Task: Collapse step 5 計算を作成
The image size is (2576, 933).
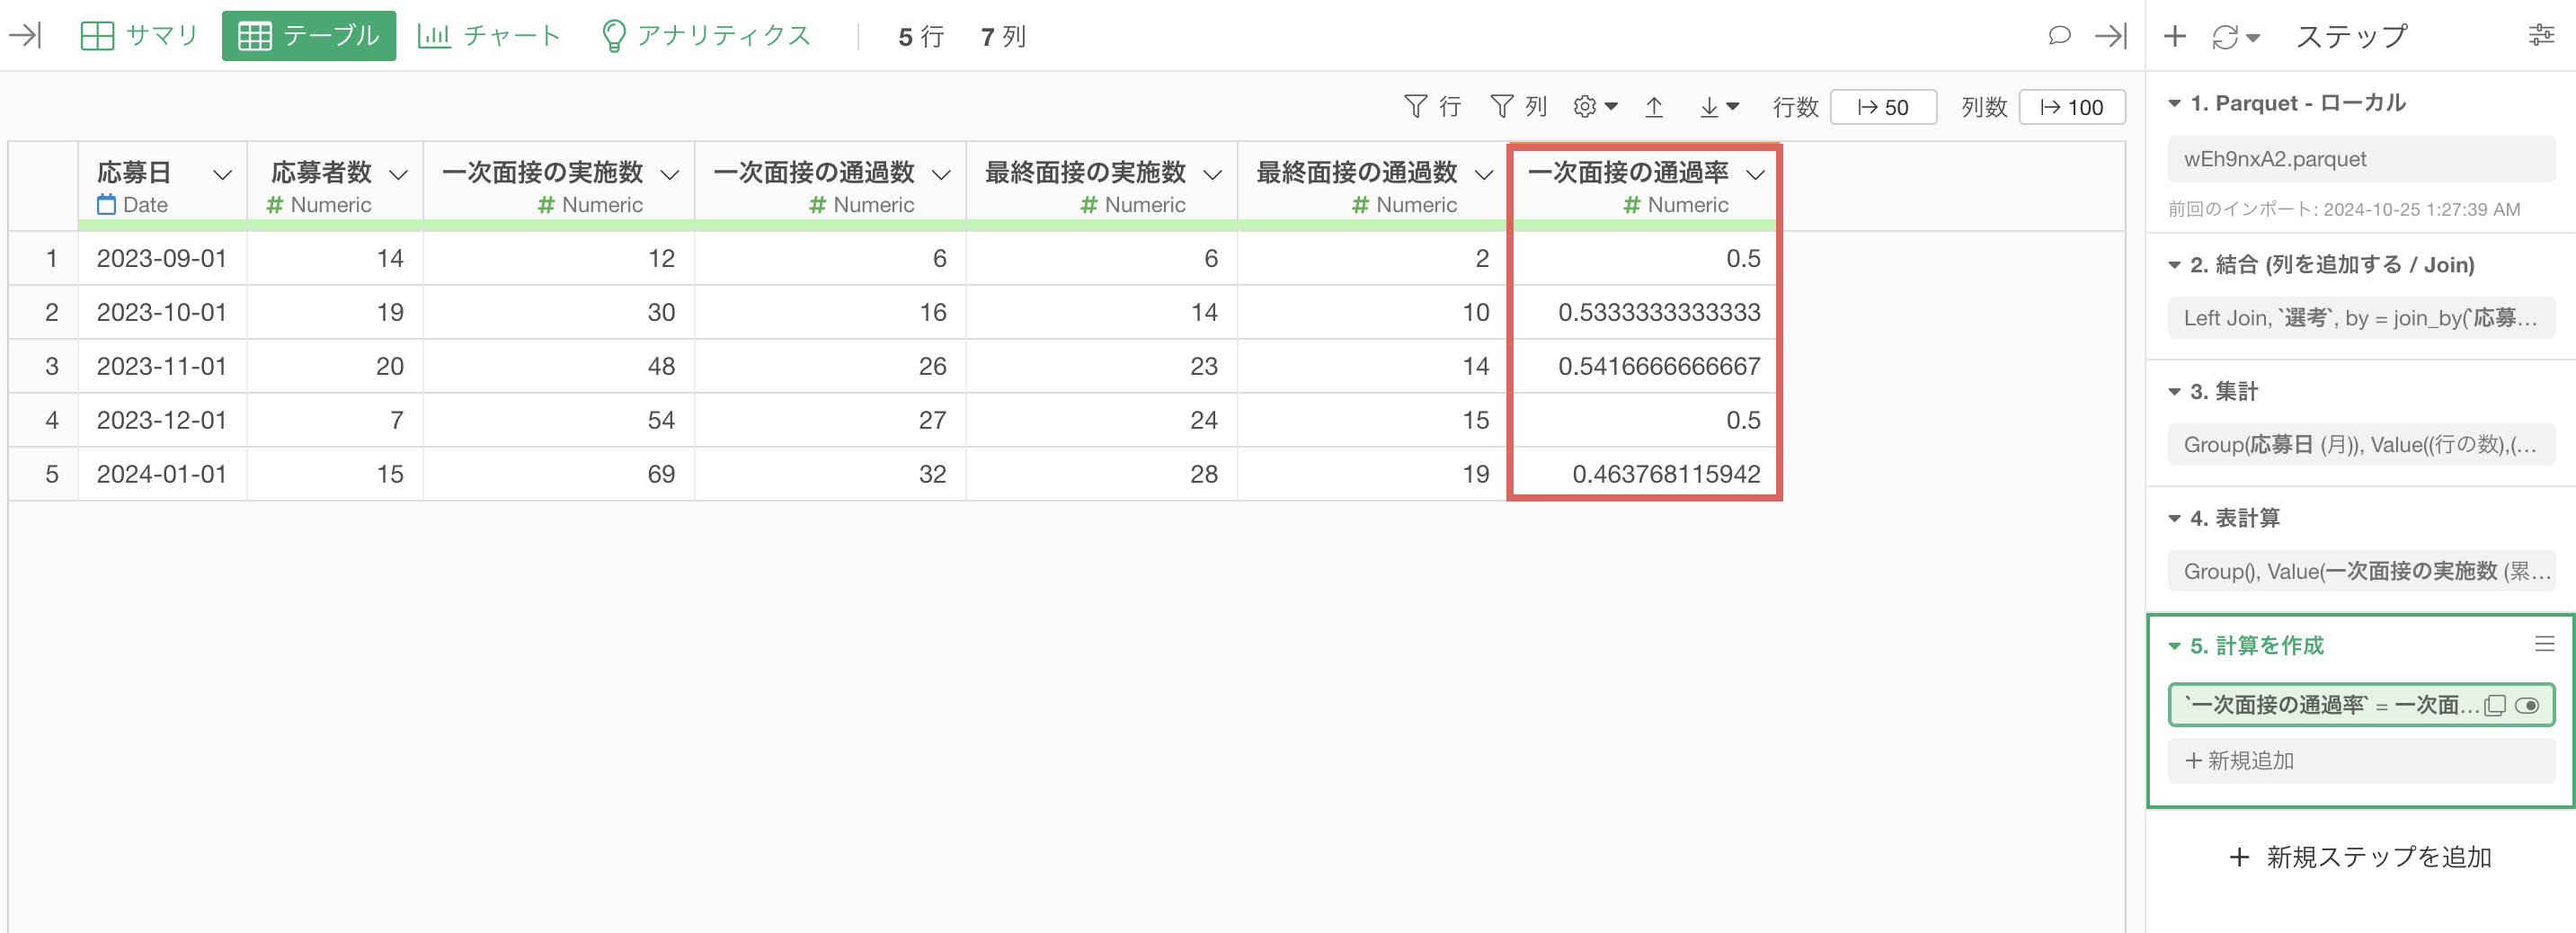Action: point(2174,646)
